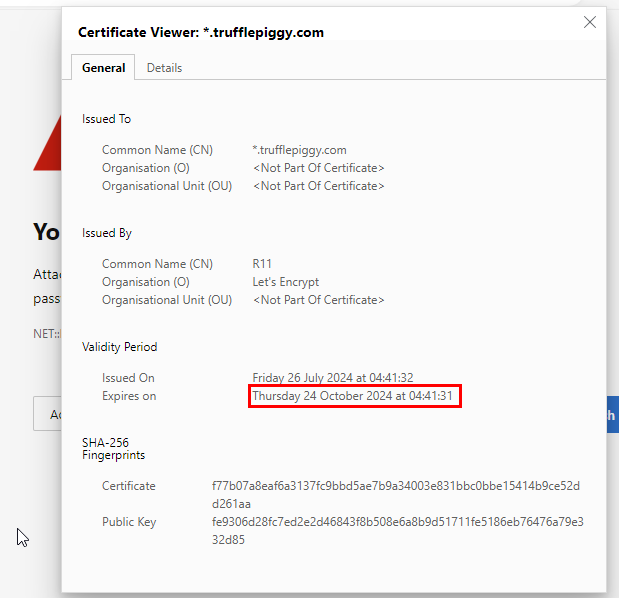Screen dimensions: 619x598
Task: Click the Common Name (CN) label under Issued To
Action: pyautogui.click(x=157, y=150)
